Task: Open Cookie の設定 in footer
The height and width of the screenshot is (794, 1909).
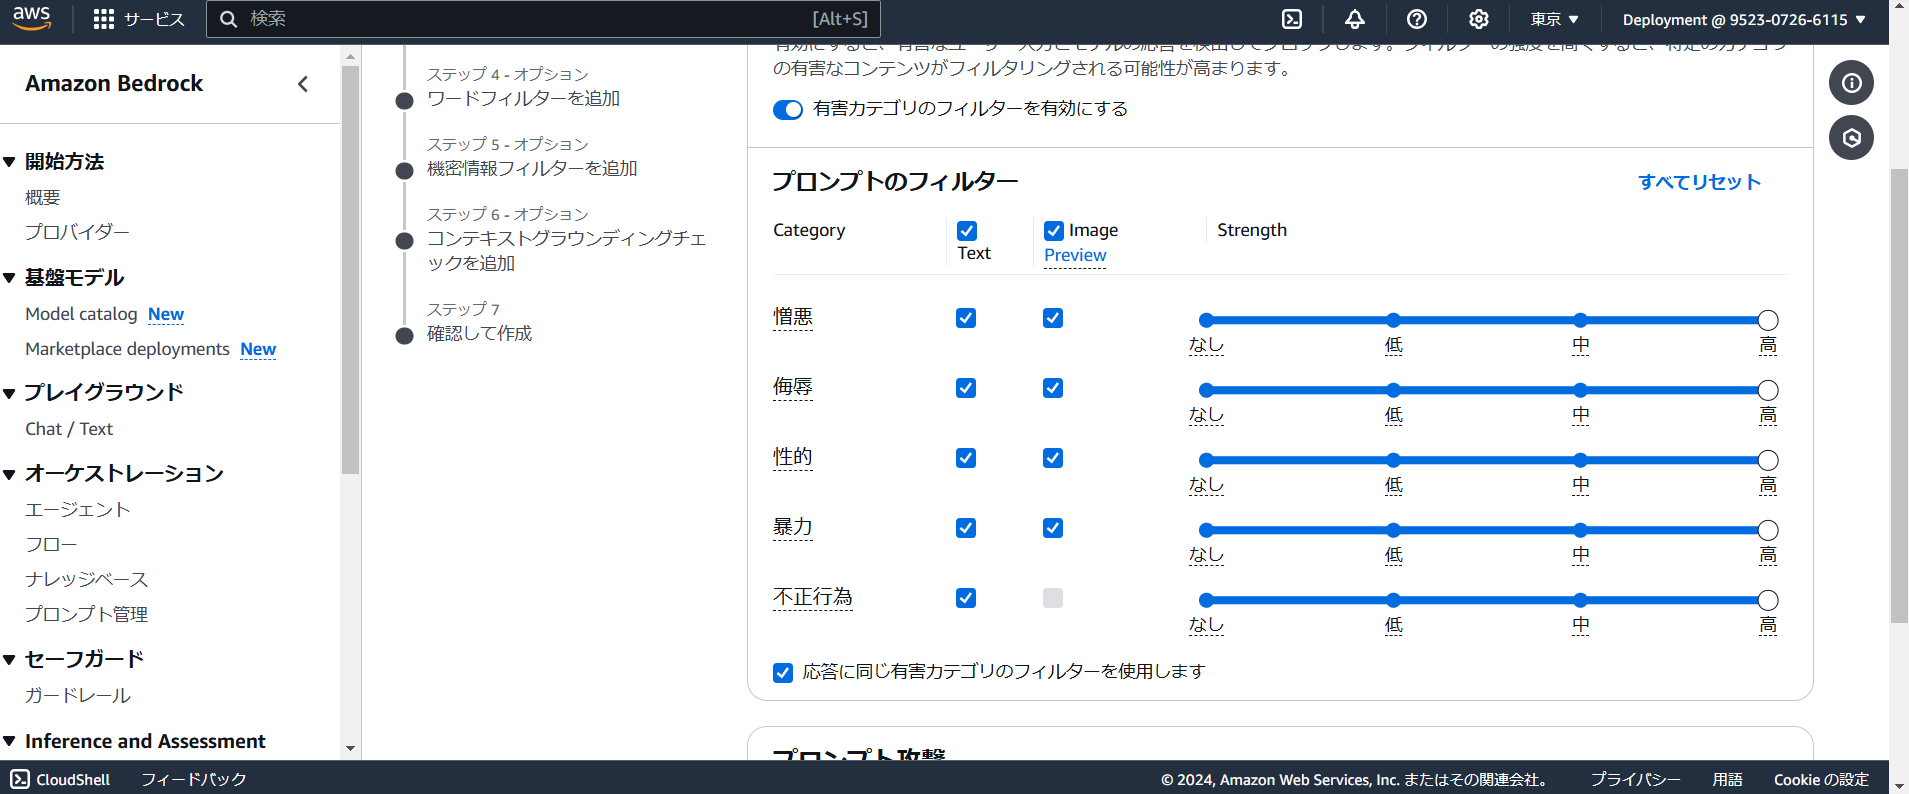Action: click(1821, 779)
